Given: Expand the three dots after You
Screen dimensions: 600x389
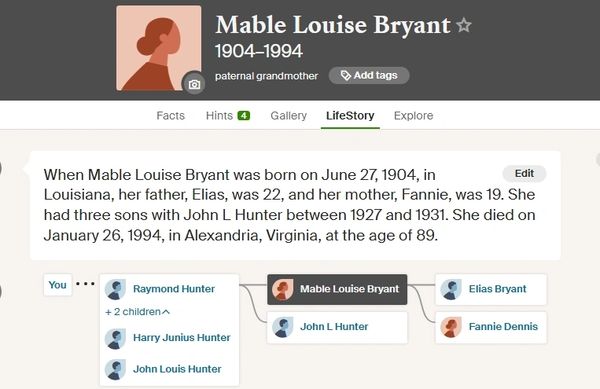Looking at the screenshot, I should point(85,284).
